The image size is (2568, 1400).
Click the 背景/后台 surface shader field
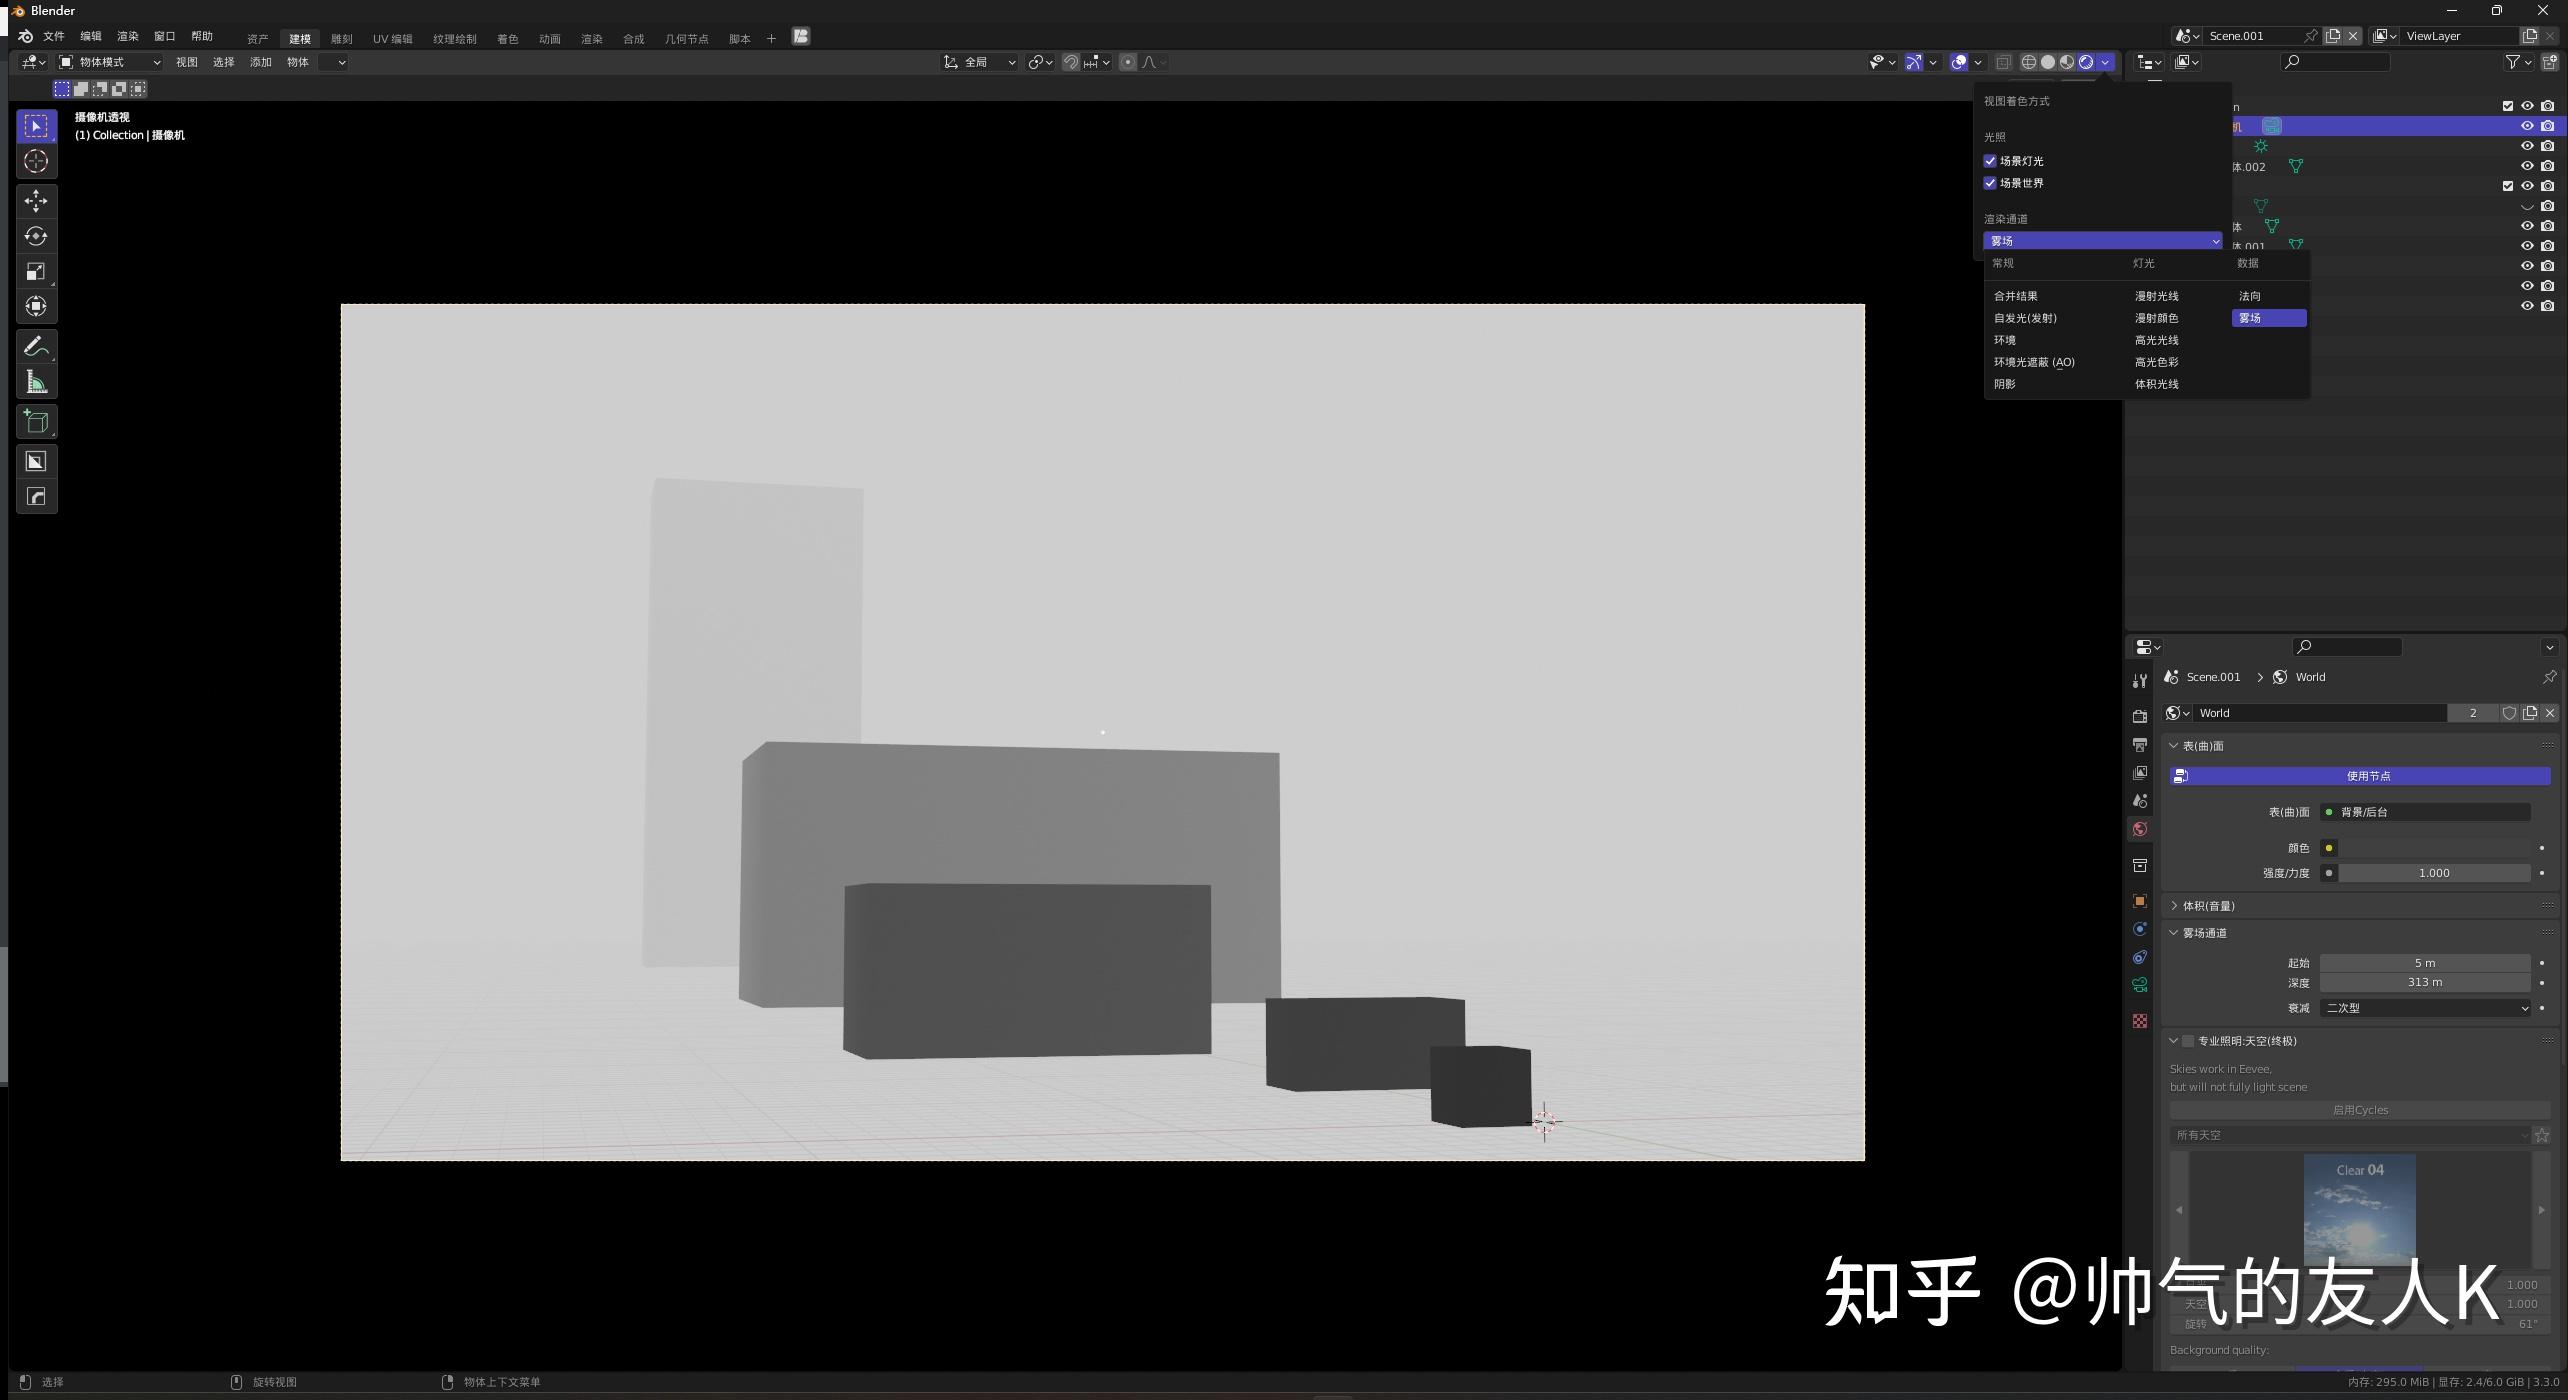click(x=2425, y=812)
